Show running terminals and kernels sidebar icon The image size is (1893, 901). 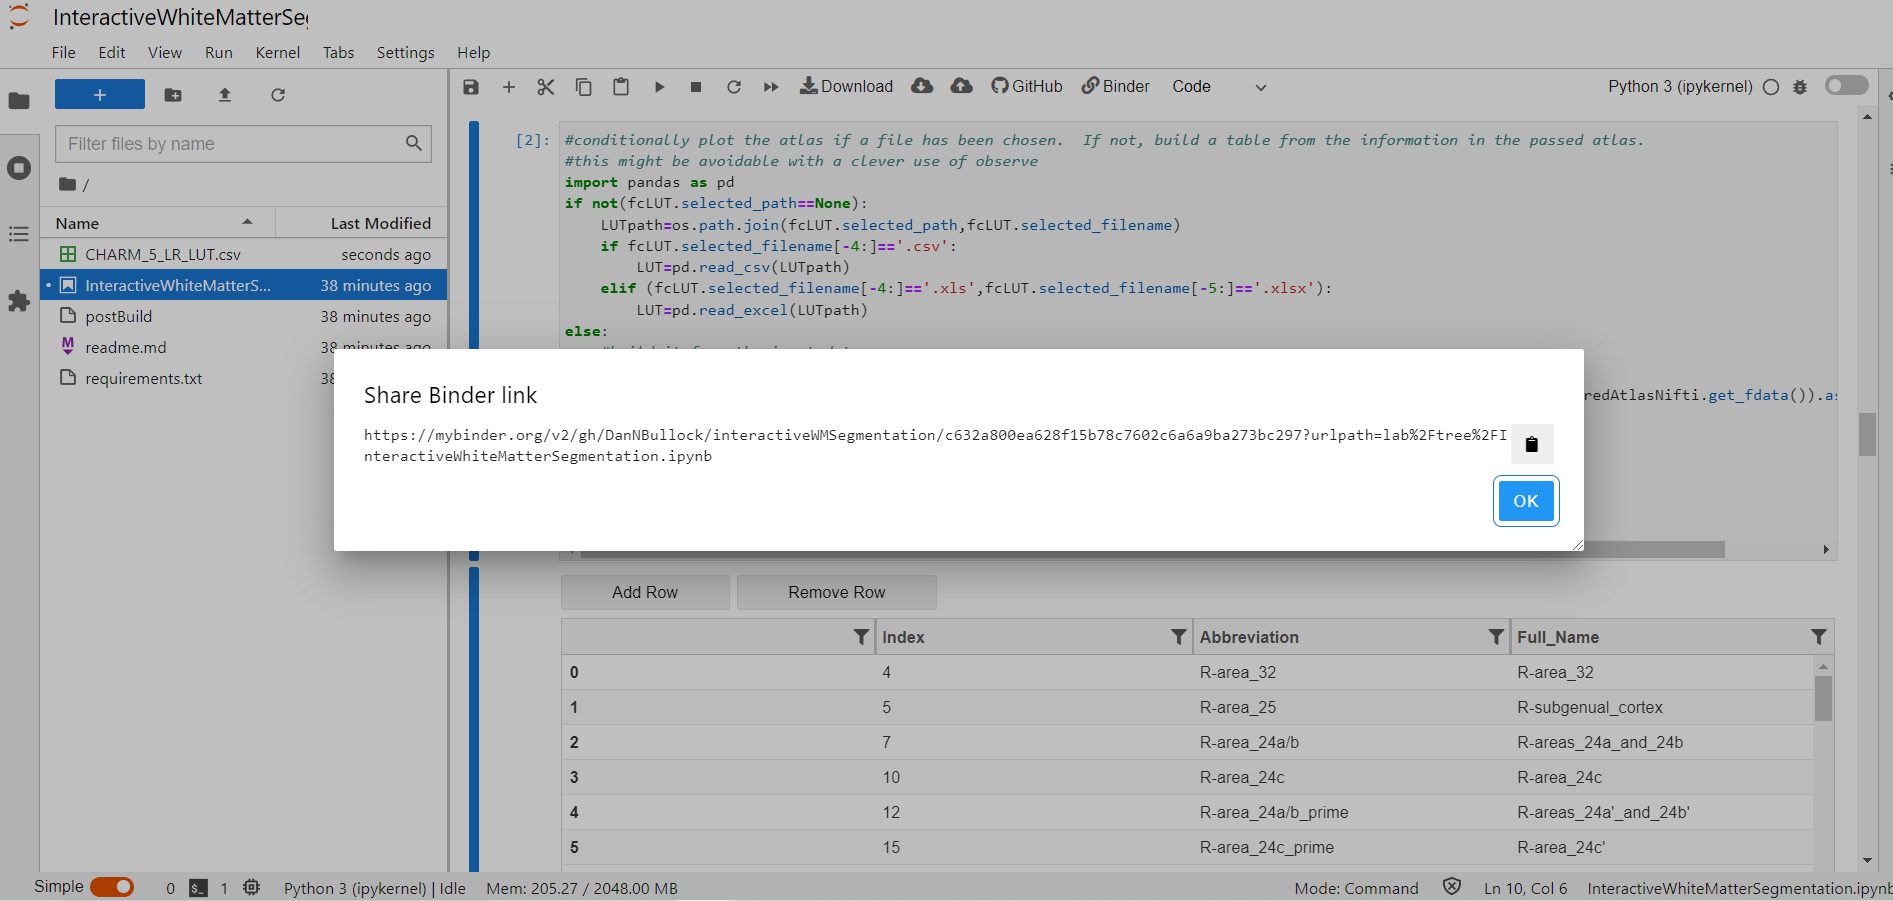[19, 168]
